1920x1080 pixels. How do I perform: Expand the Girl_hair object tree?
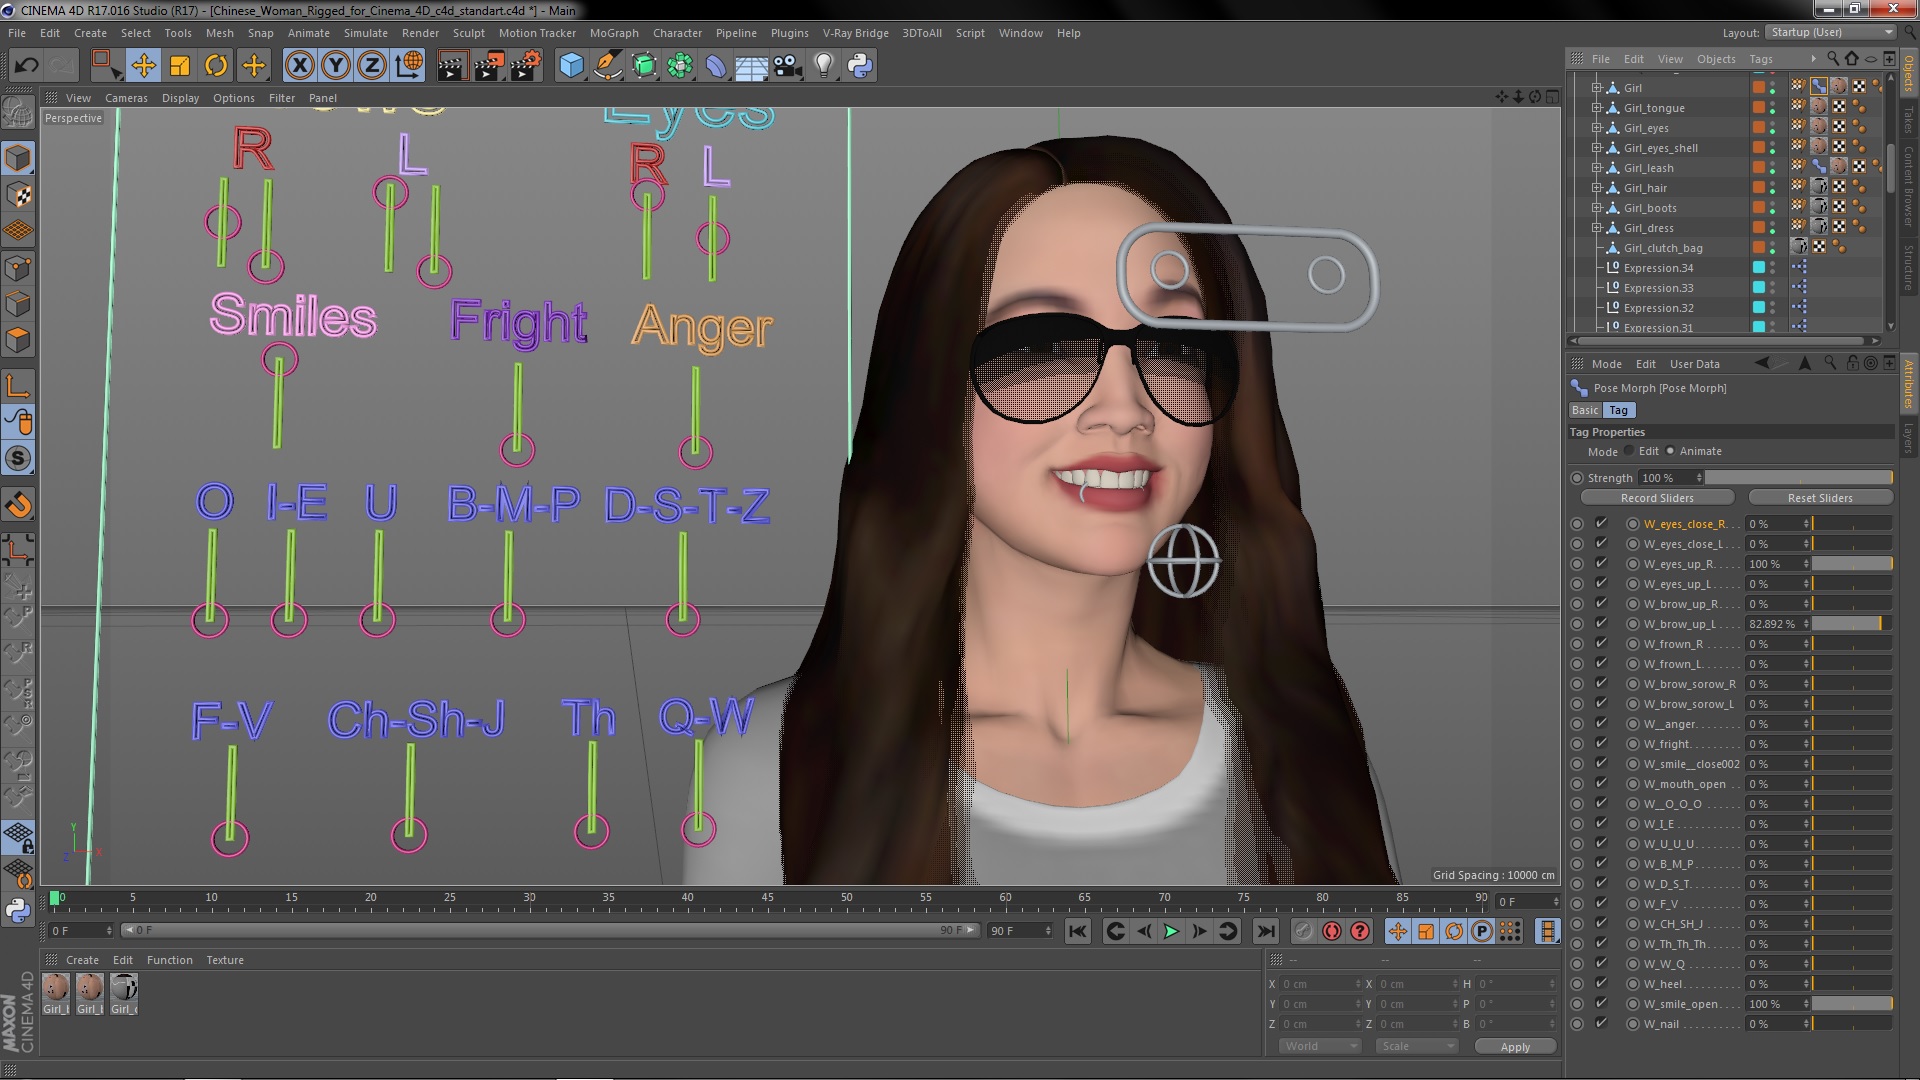click(x=1597, y=188)
